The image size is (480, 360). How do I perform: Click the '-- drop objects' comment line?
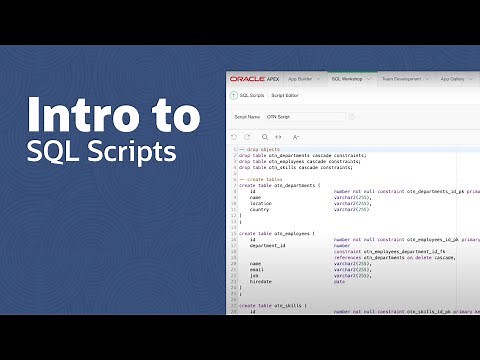tap(259, 149)
